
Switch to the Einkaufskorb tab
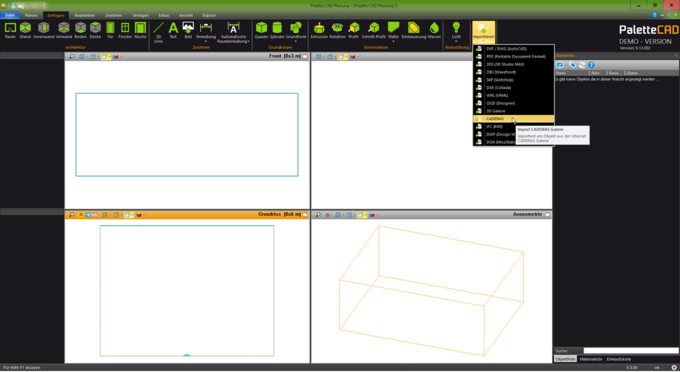point(618,359)
